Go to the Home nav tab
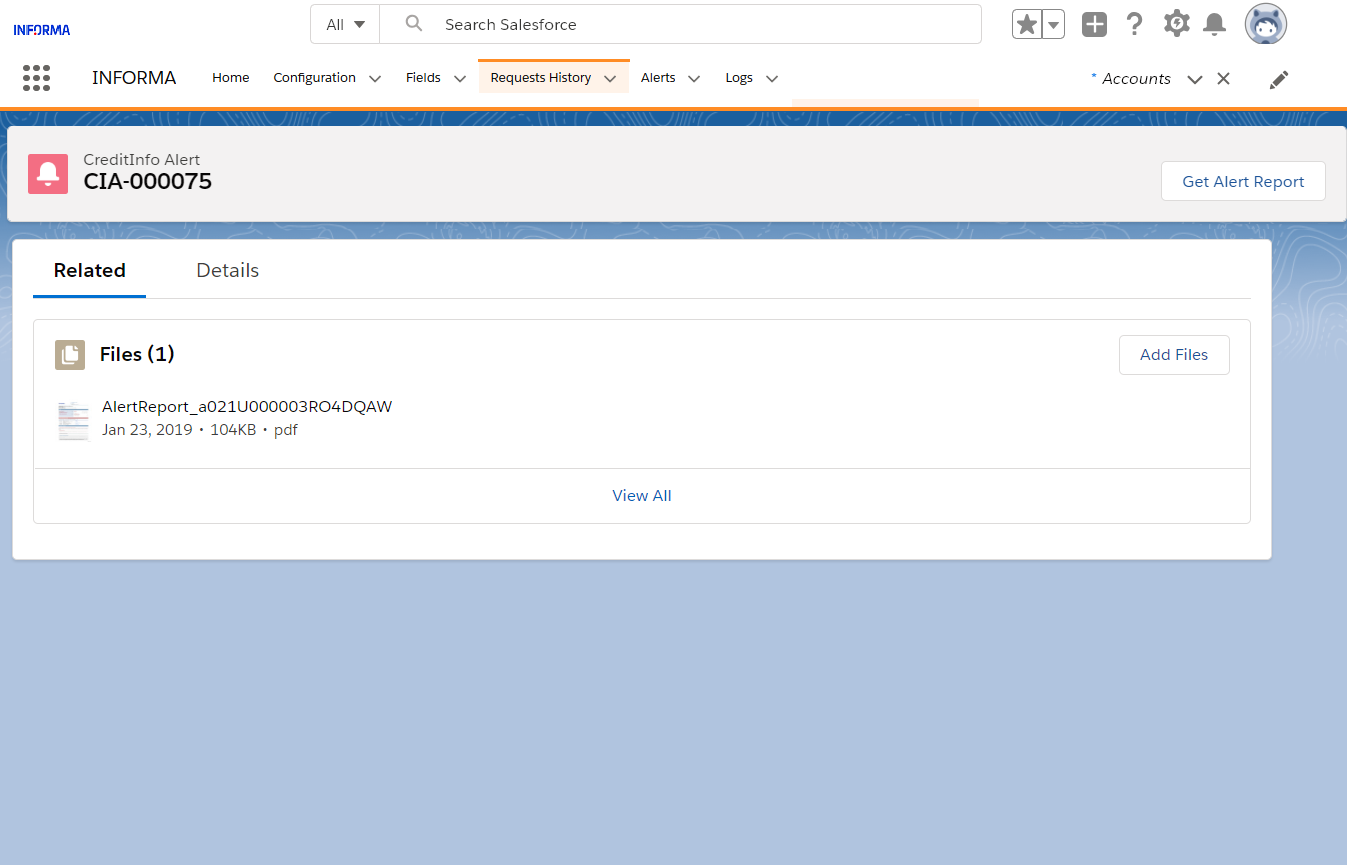This screenshot has height=865, width=1347. tap(230, 78)
